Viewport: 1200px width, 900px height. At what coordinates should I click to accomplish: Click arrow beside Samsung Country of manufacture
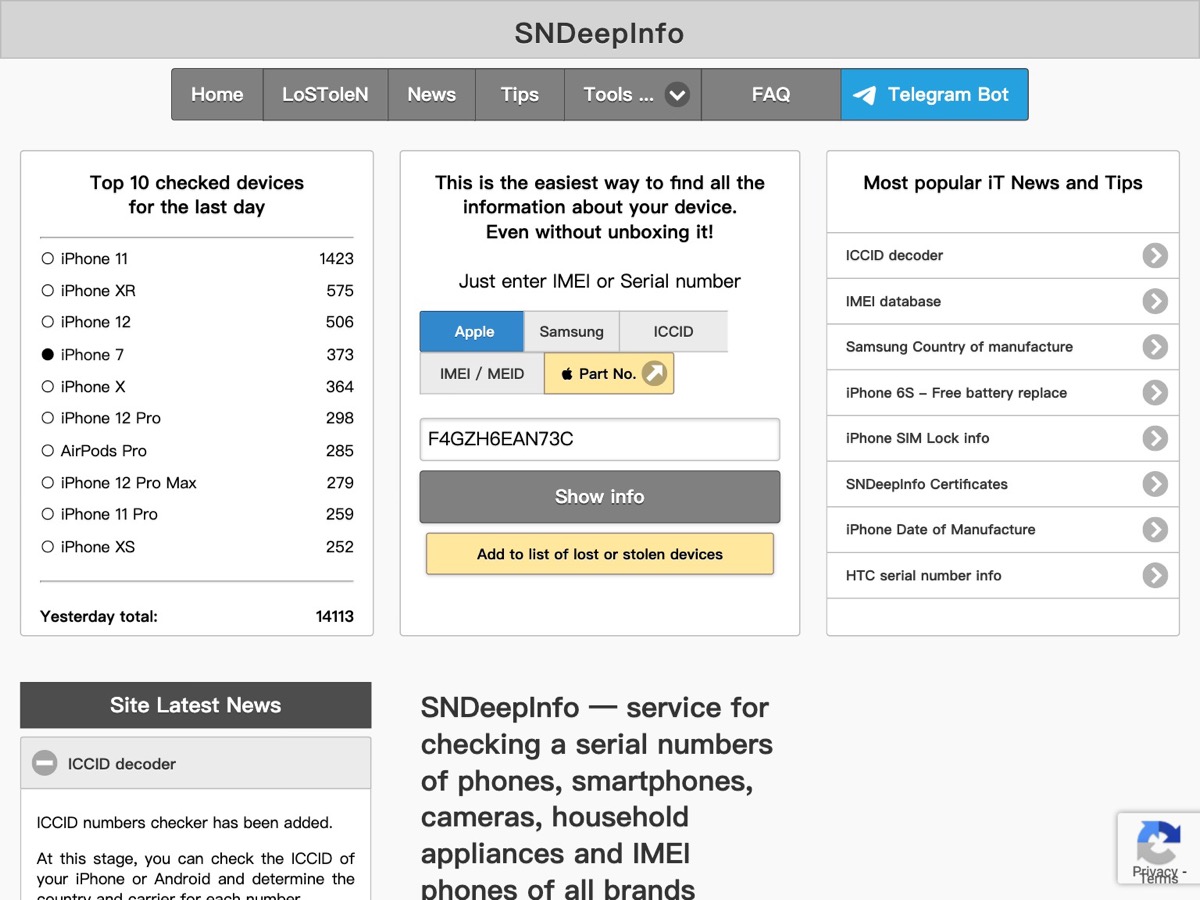1155,347
